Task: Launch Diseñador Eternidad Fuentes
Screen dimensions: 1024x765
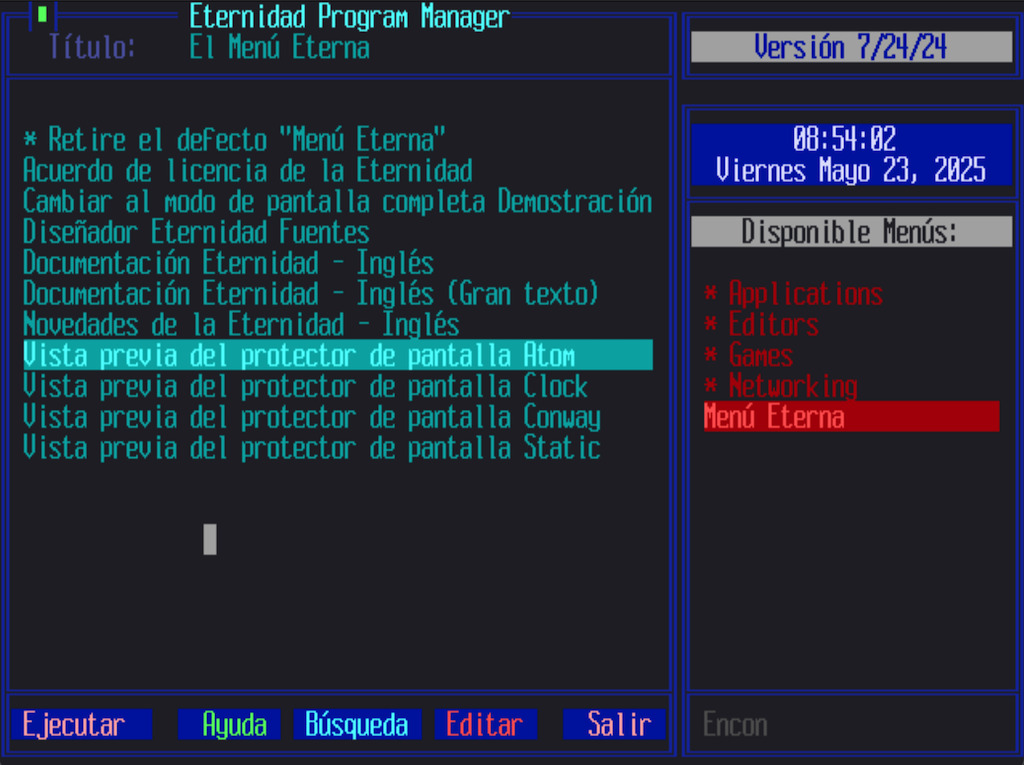Action: click(x=196, y=232)
